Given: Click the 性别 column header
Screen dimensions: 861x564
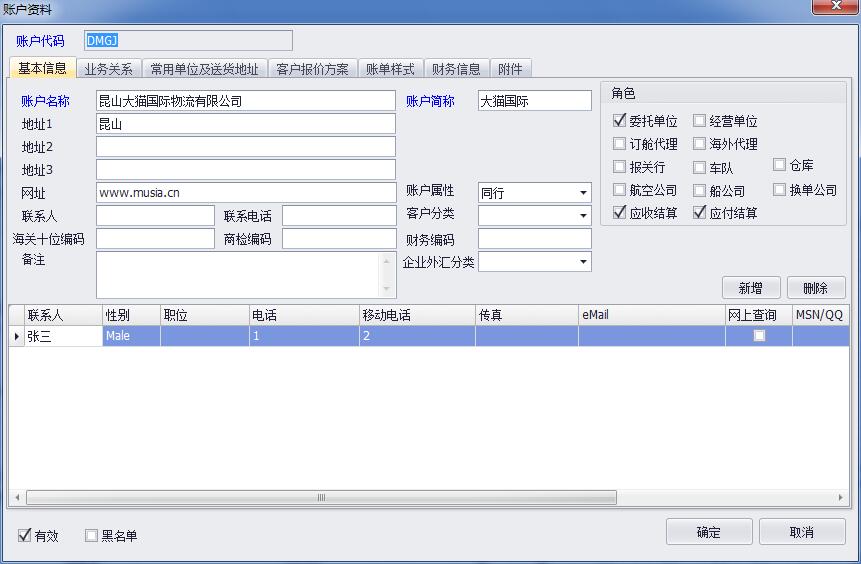Looking at the screenshot, I should pos(131,315).
